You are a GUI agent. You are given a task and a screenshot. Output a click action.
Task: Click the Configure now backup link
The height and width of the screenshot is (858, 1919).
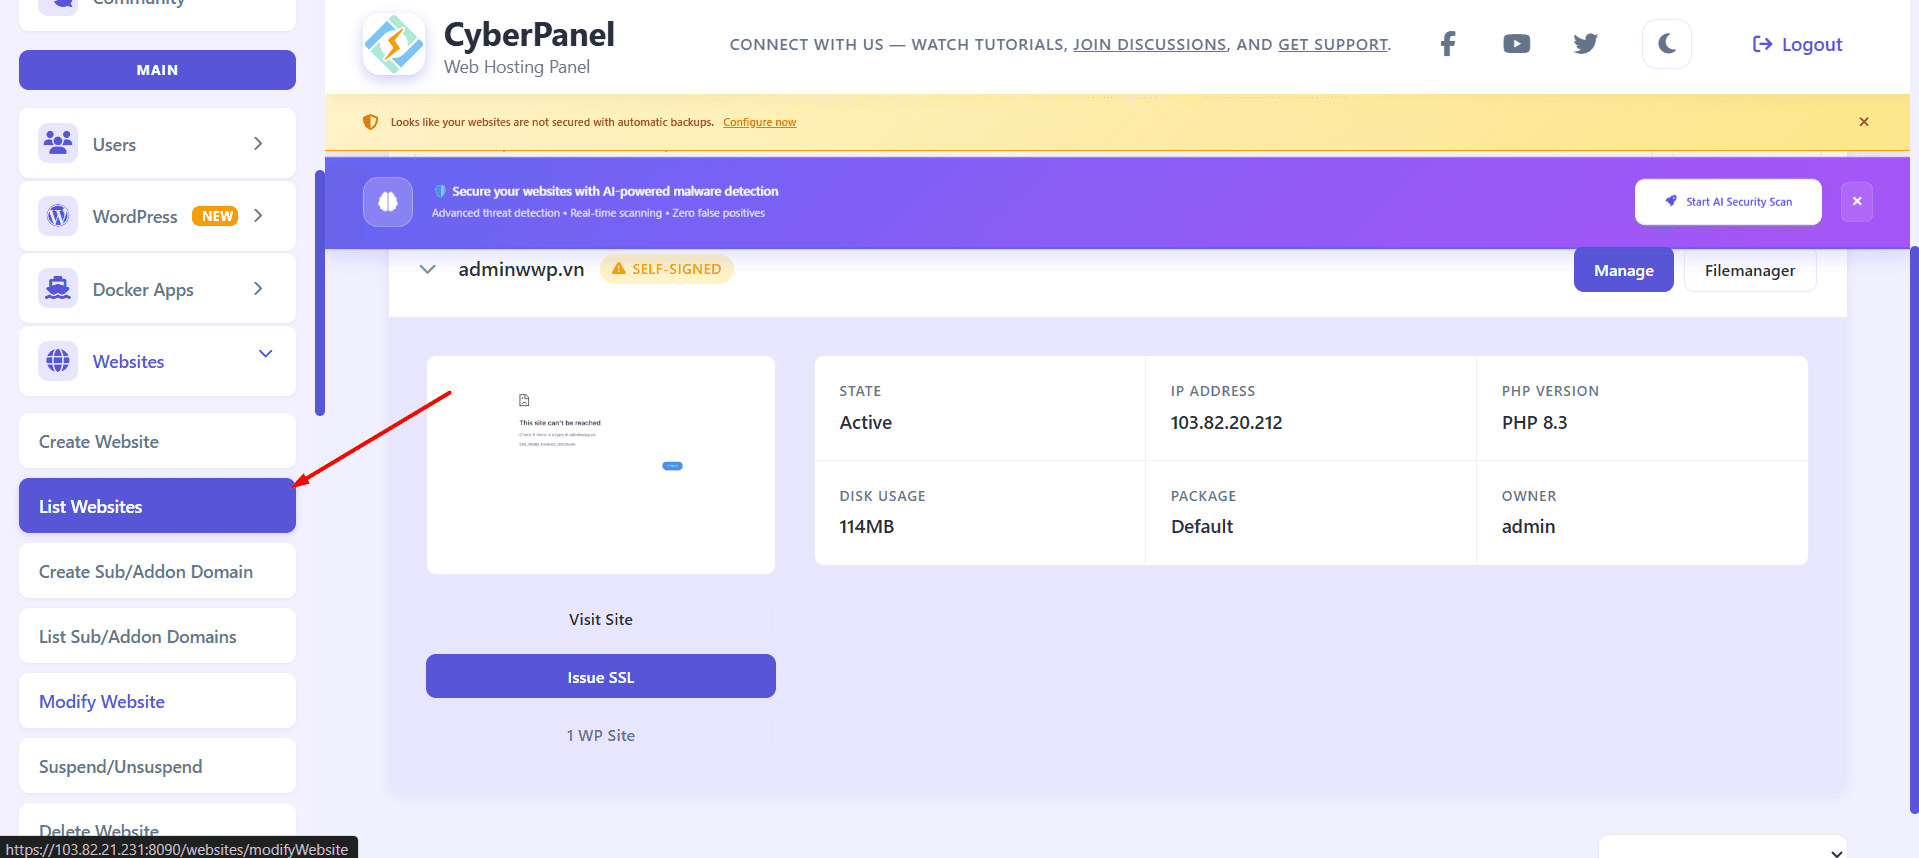[759, 122]
